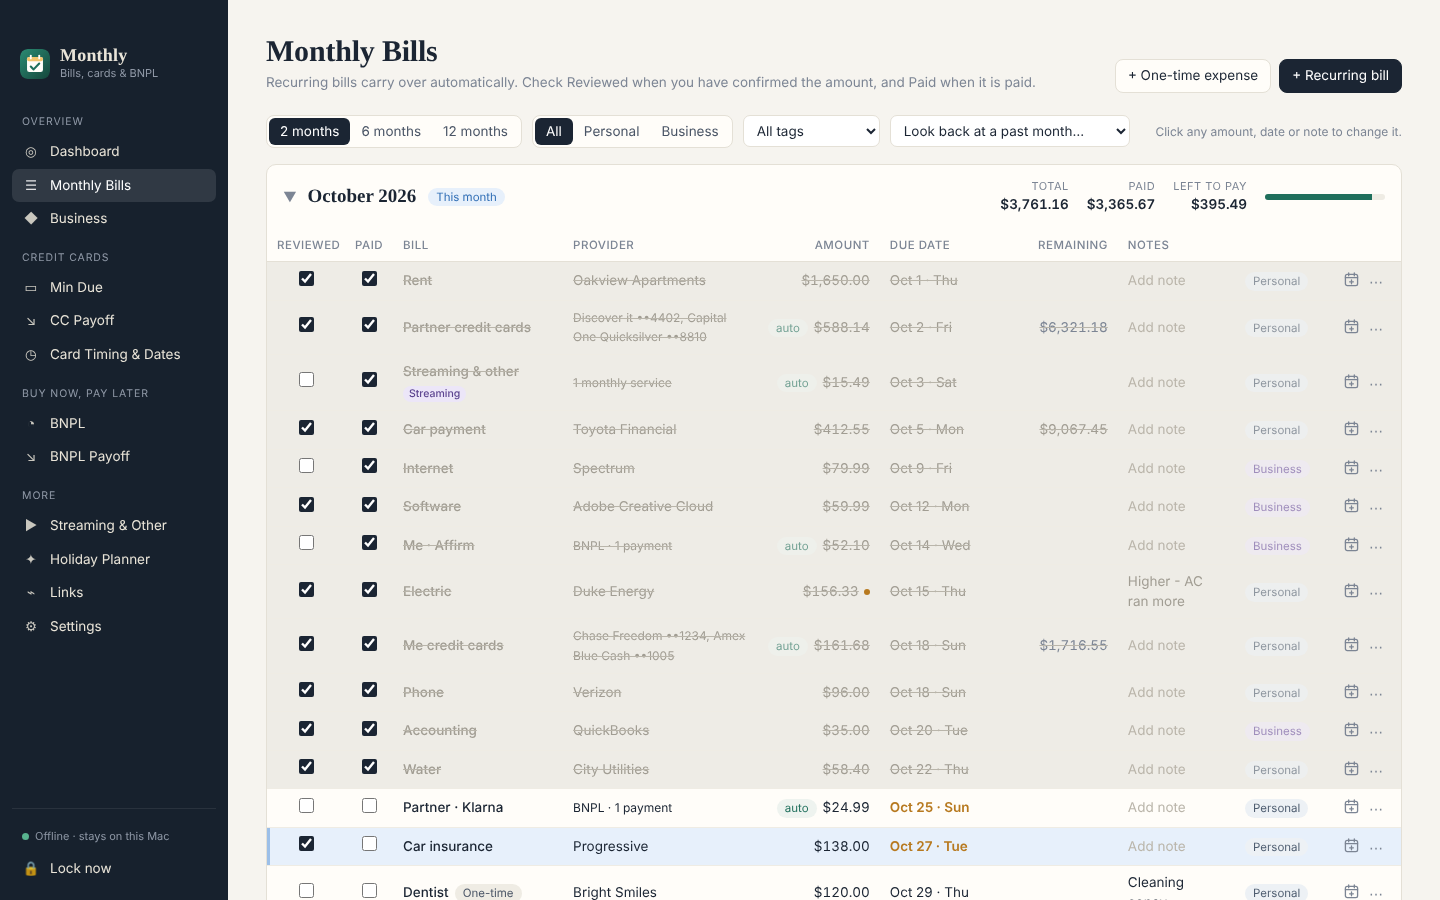
Task: Check the Paid box for Car insurance
Action: click(369, 844)
